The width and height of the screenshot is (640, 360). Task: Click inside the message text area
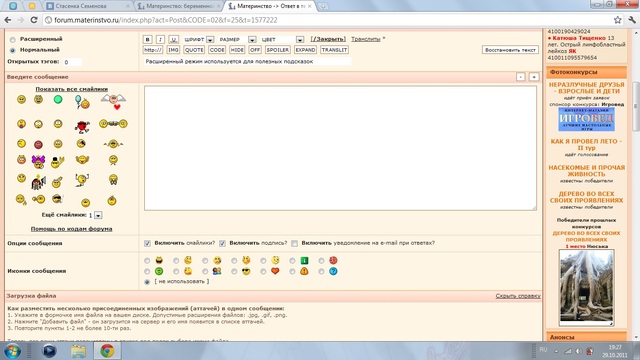[340, 148]
